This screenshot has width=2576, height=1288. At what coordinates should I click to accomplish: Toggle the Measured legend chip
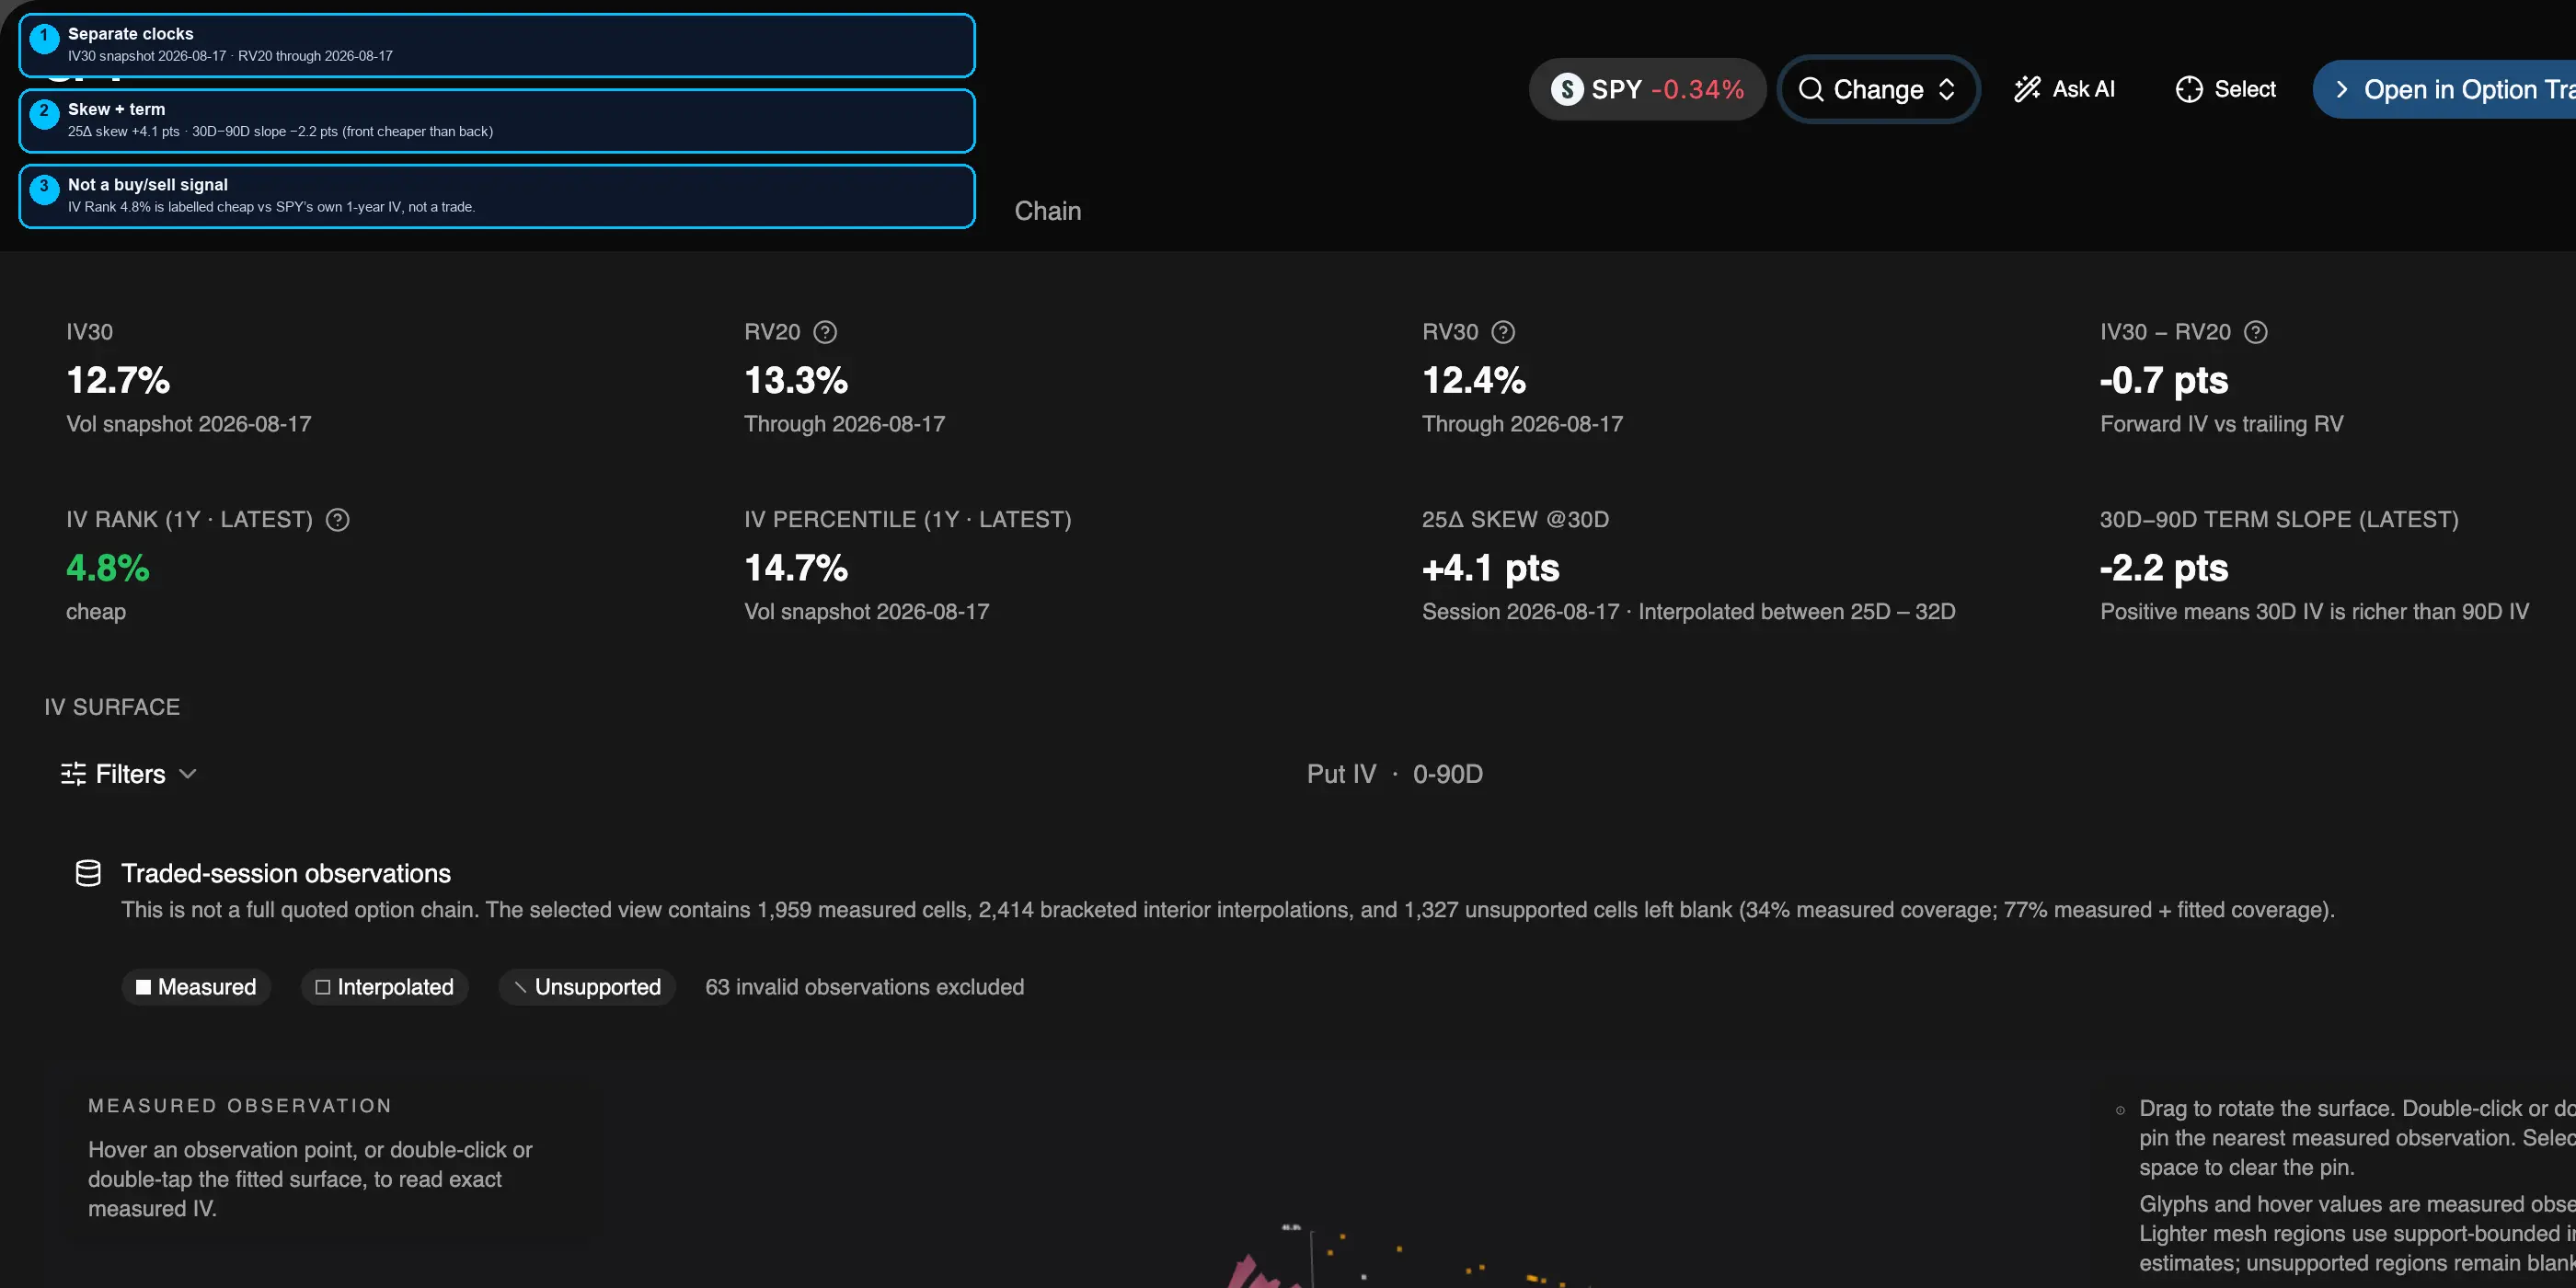coord(196,987)
